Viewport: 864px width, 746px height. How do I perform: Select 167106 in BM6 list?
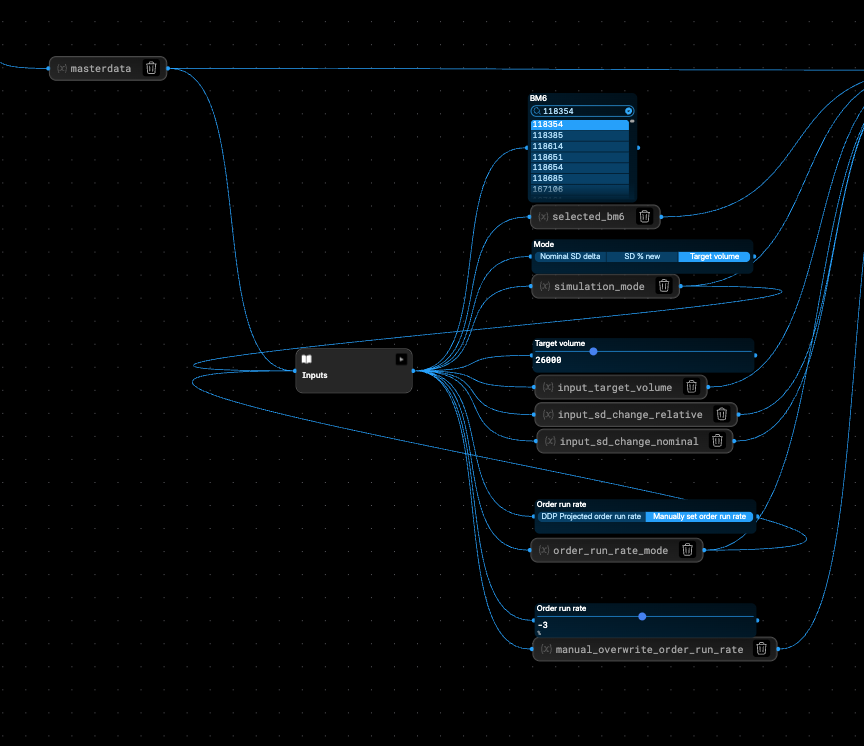coord(580,189)
